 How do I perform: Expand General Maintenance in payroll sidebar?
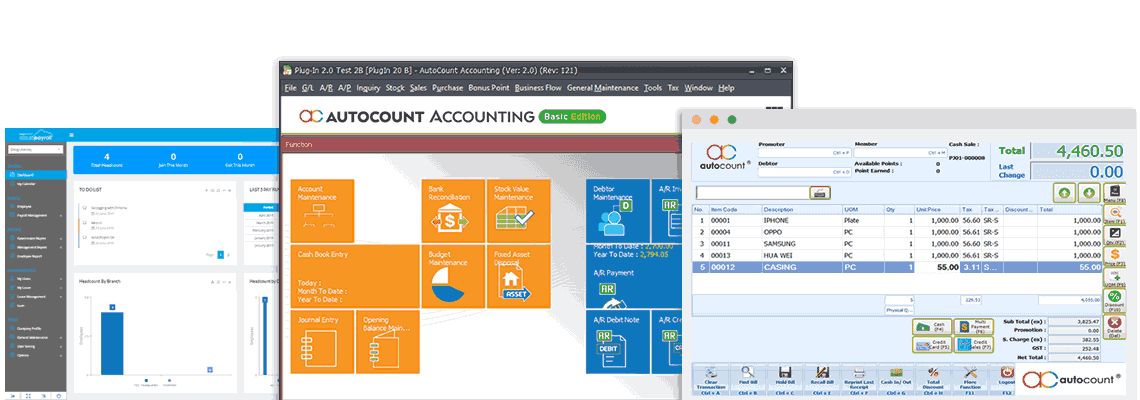[35, 337]
